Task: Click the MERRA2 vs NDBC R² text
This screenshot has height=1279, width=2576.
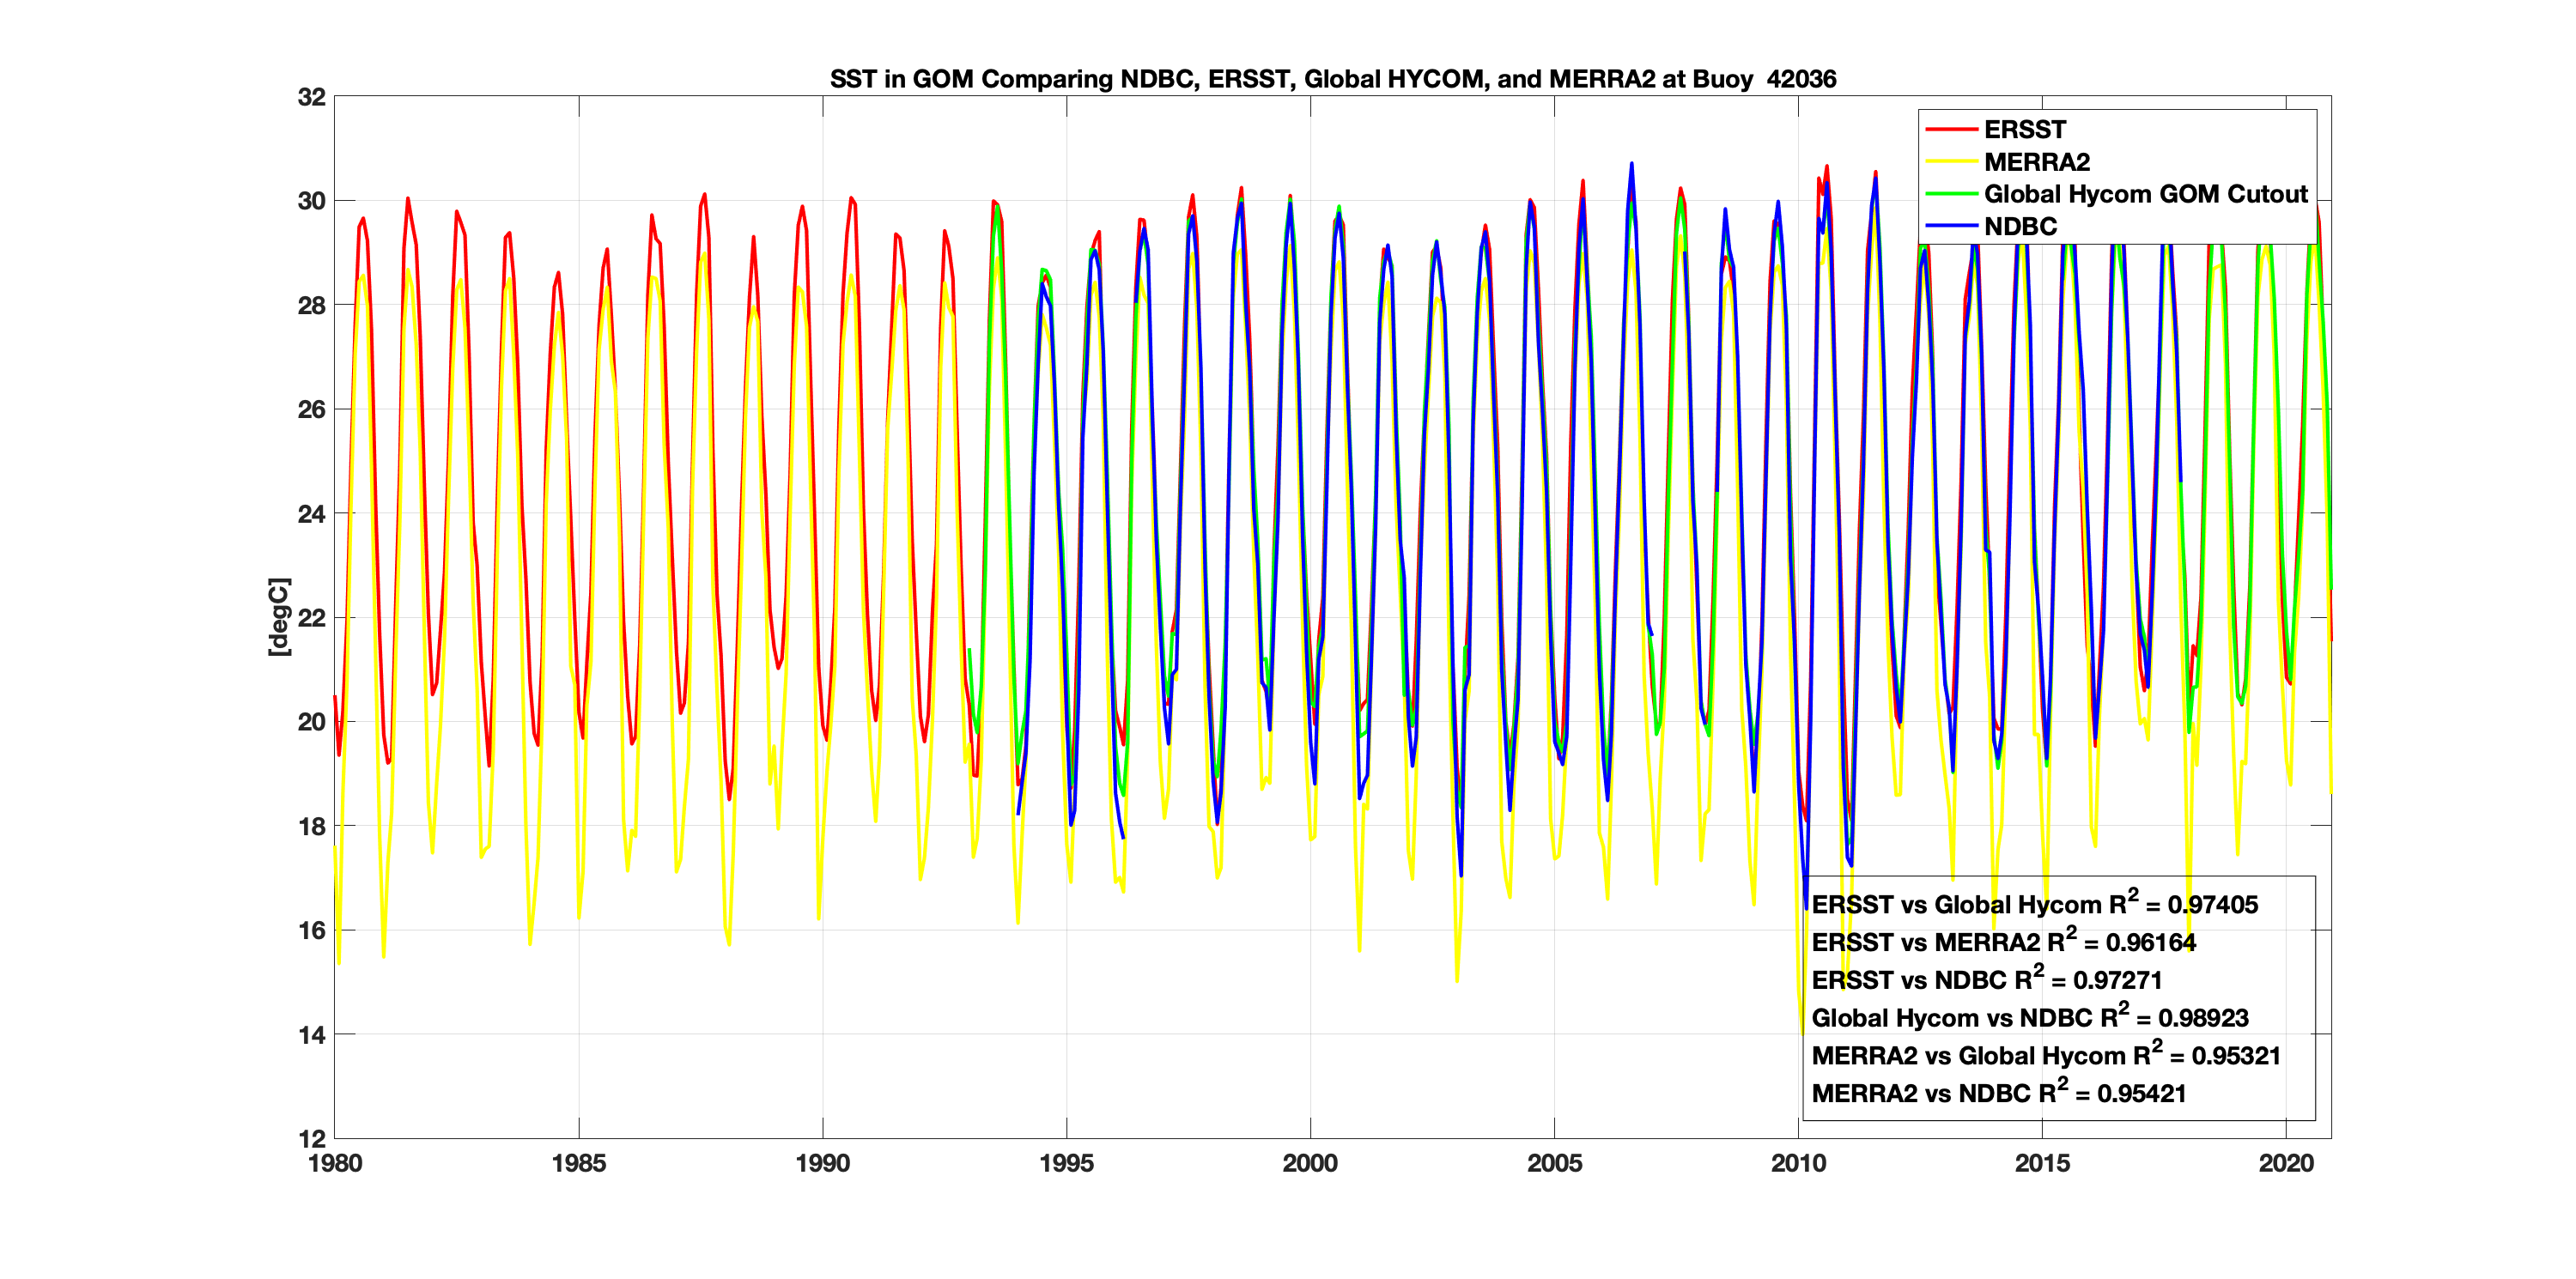Action: [x=1998, y=1093]
